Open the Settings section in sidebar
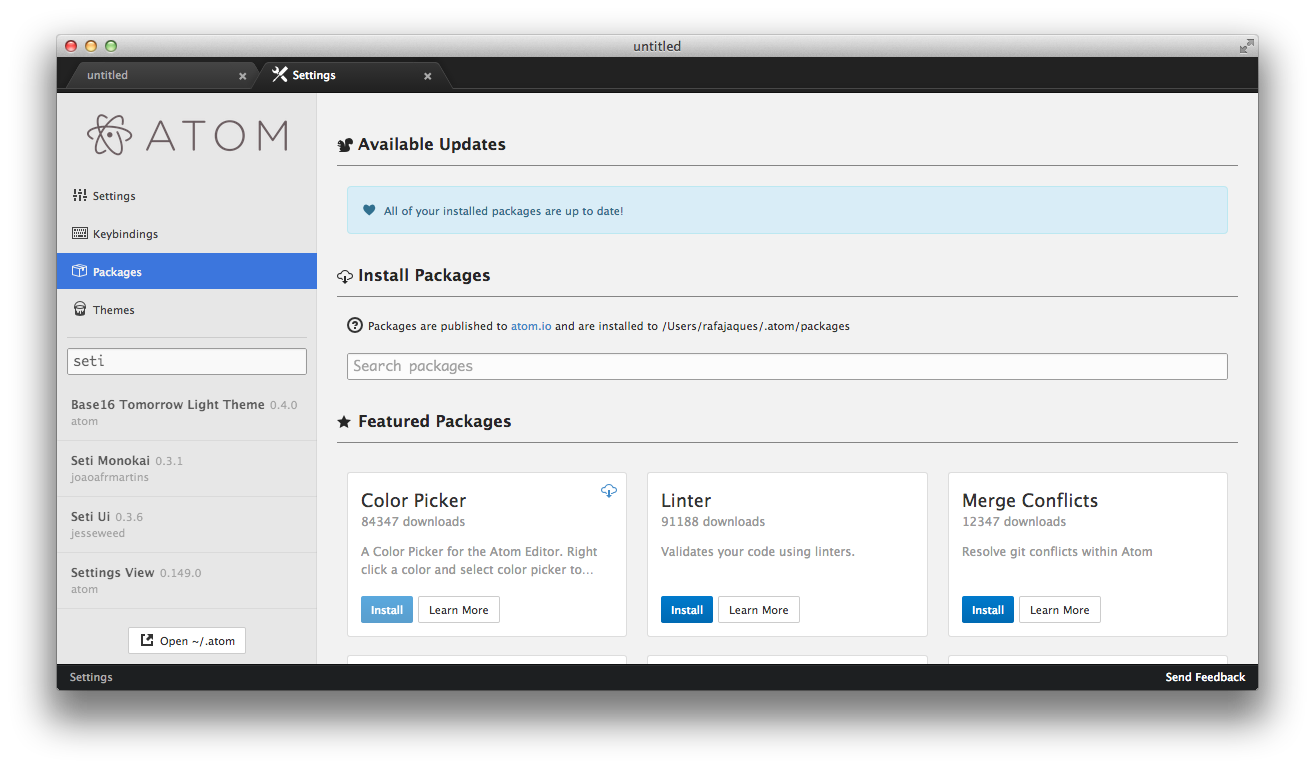Screen dimensions: 1315x769 pos(187,196)
